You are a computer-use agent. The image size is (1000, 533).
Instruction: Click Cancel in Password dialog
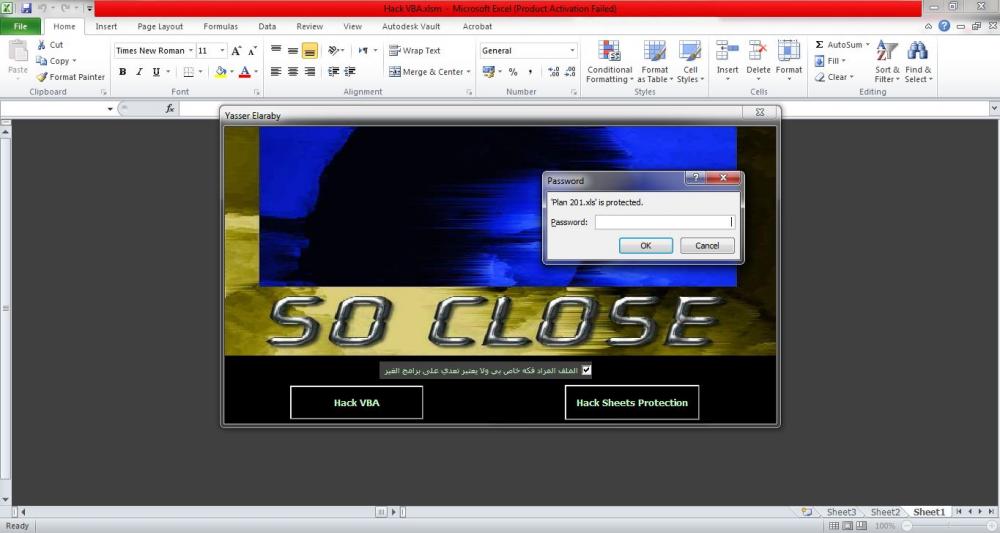[x=707, y=245]
